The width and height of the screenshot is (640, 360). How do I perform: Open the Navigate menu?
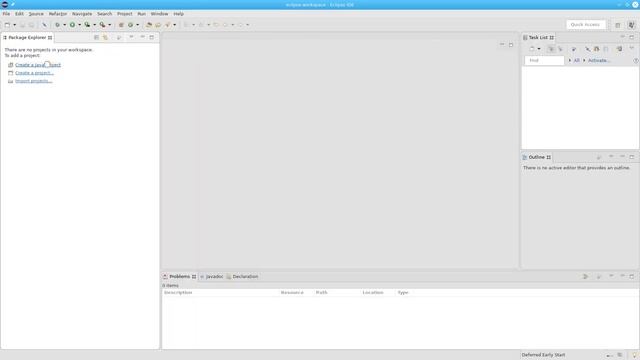click(x=82, y=14)
